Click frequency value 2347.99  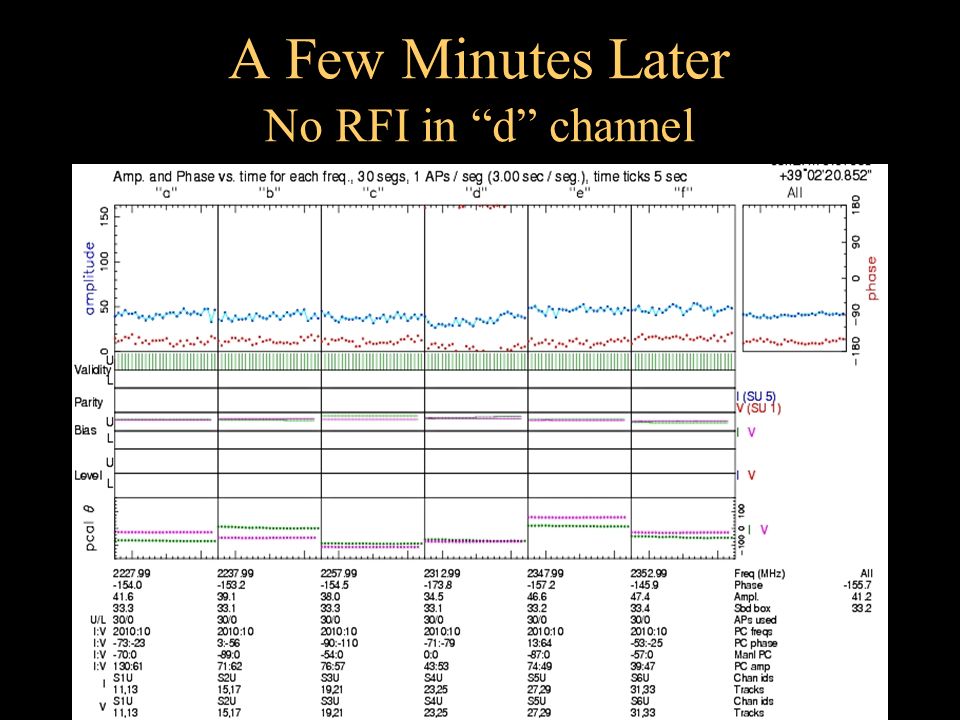pos(546,574)
